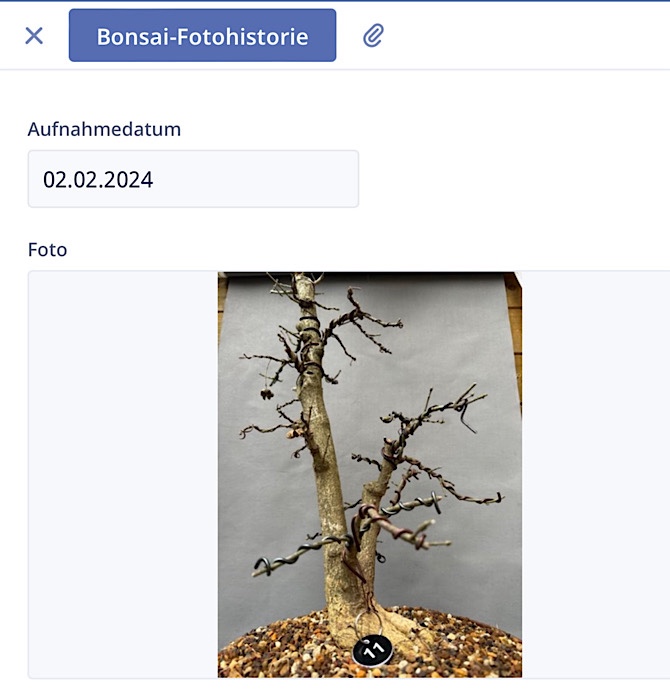
Task: Click empty Foto area right of the image
Action: 596,475
